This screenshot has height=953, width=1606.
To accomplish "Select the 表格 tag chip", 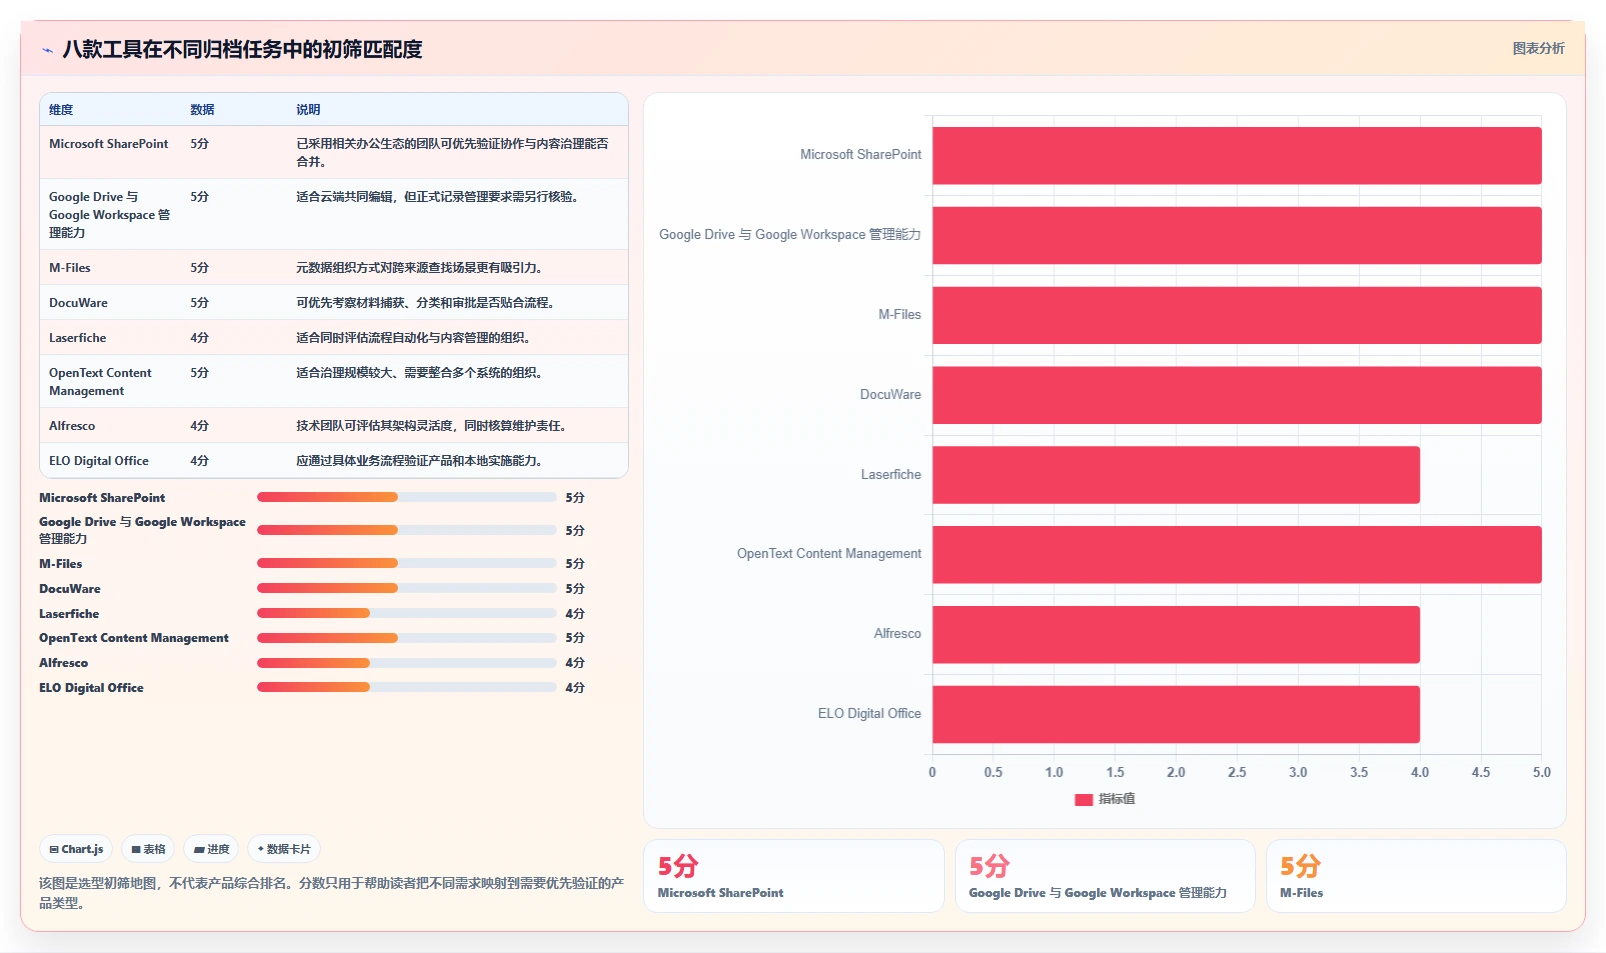I will (148, 849).
